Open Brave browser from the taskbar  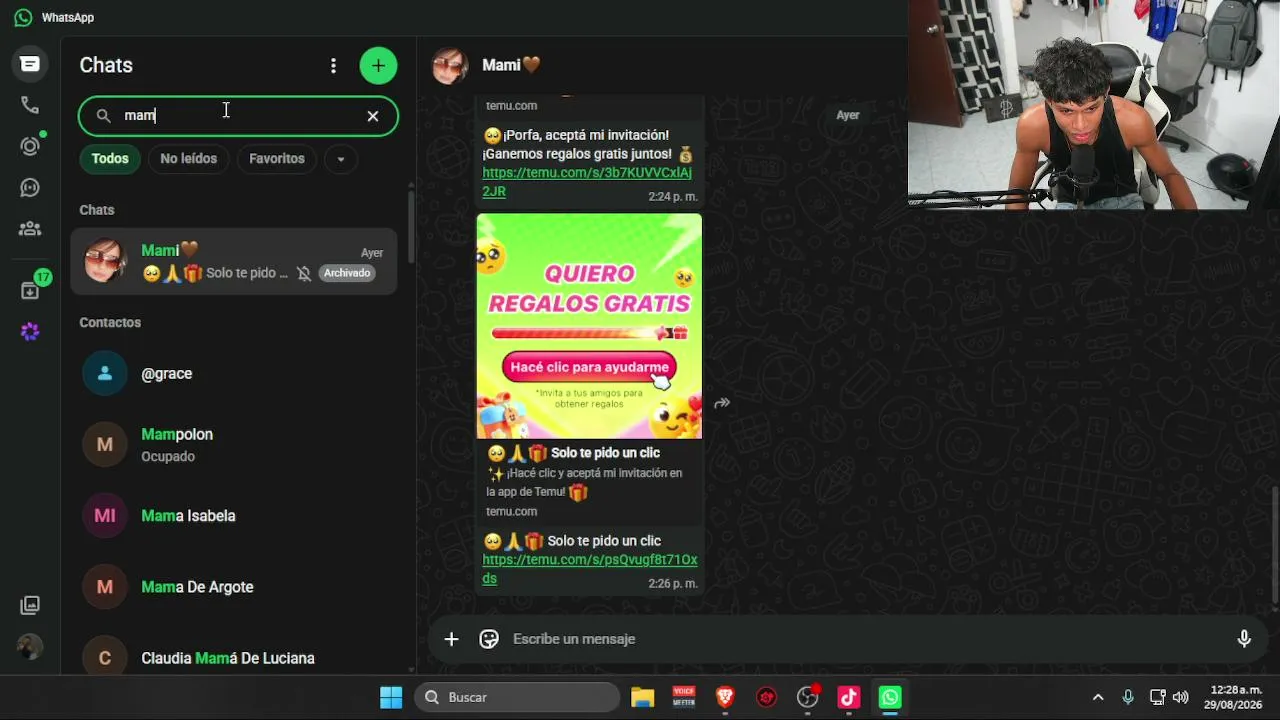tap(725, 697)
